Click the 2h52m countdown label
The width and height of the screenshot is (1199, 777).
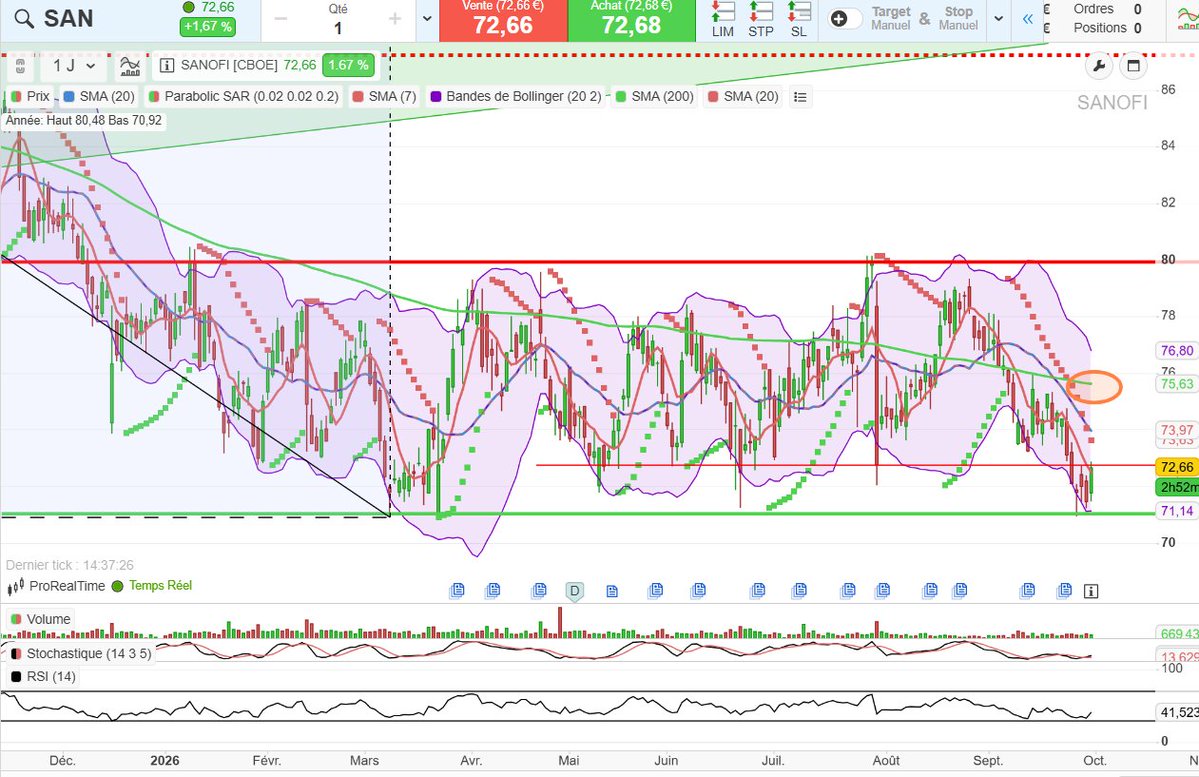click(x=1177, y=487)
